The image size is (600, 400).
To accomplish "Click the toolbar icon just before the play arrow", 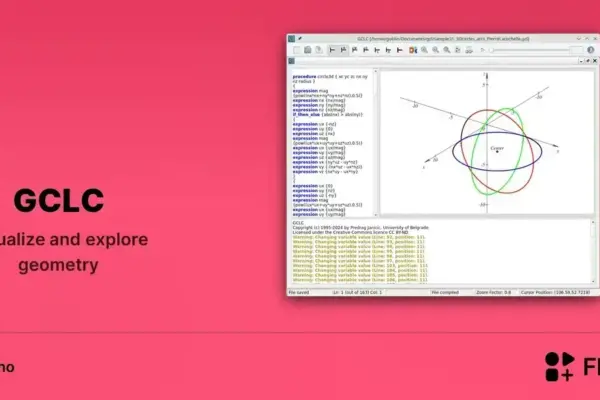I will (469, 50).
